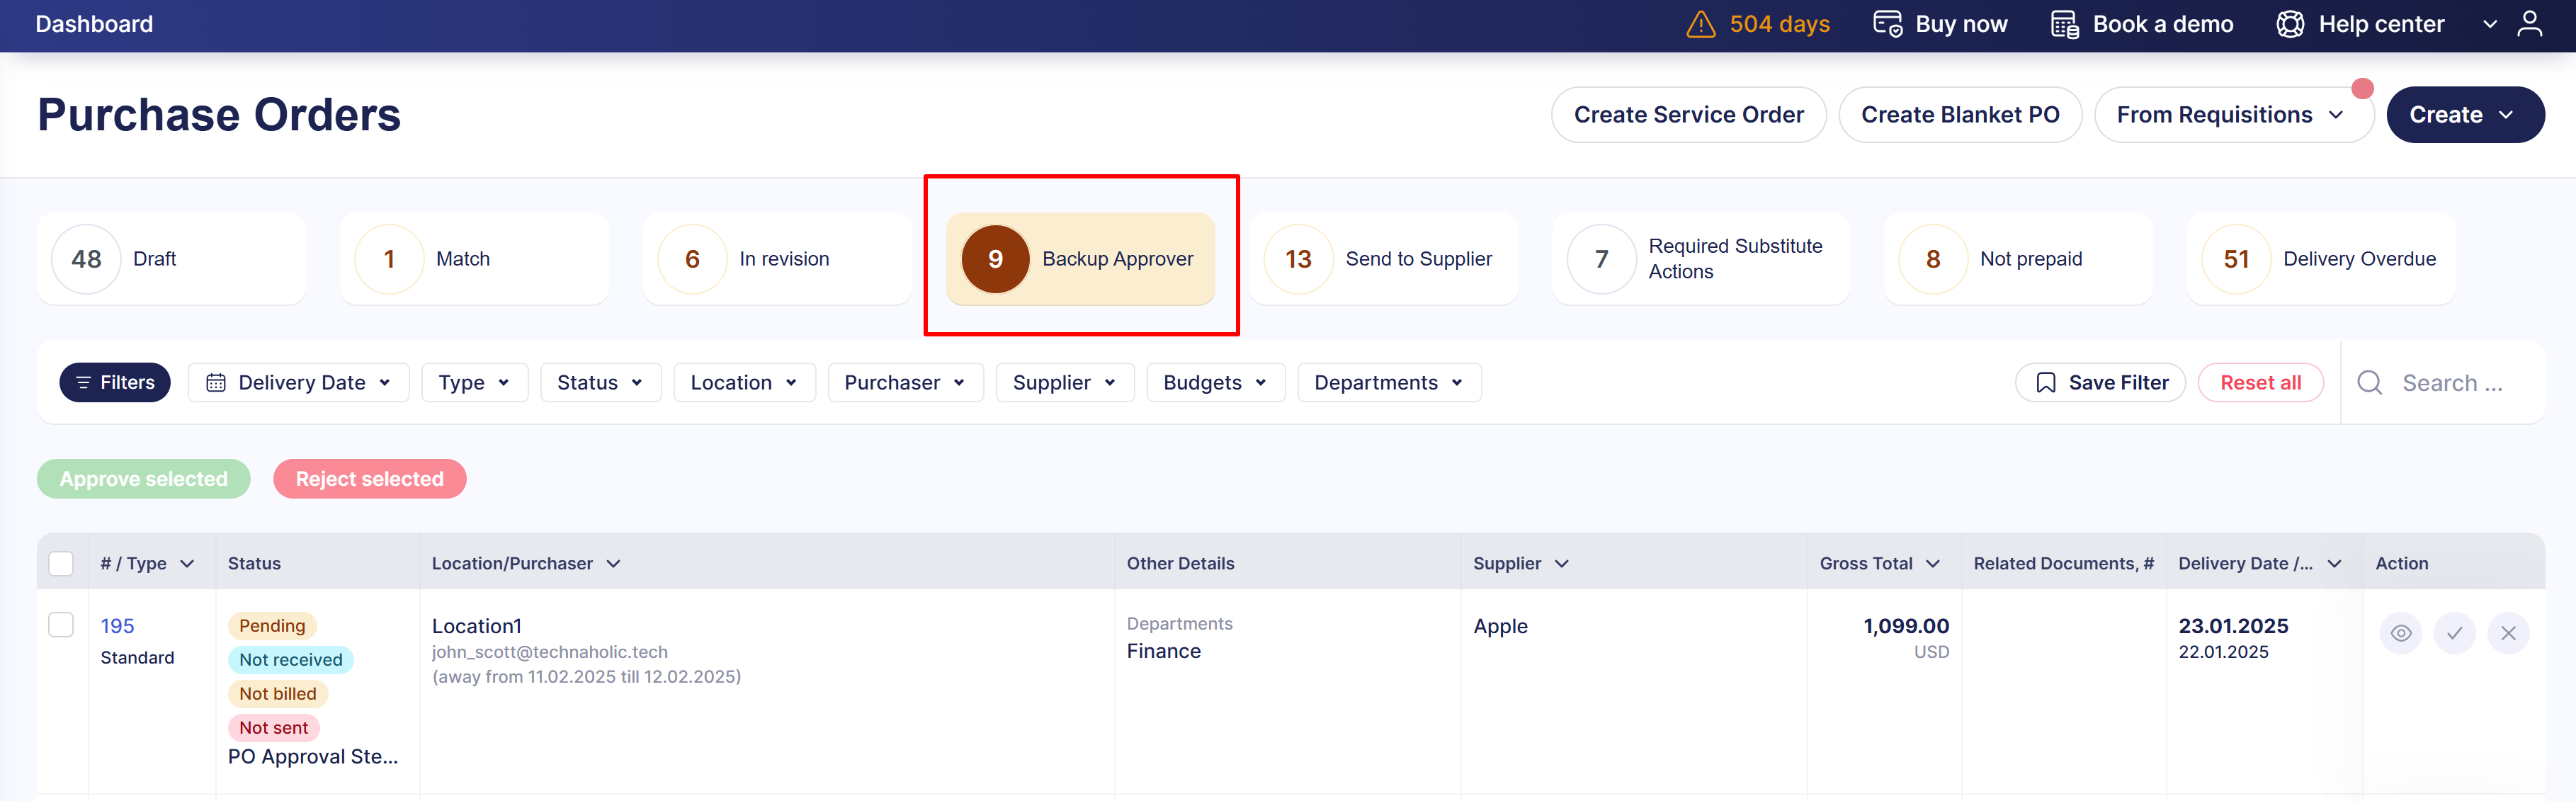The height and width of the screenshot is (801, 2576).
Task: Check the checkbox for order 195
Action: pos(61,625)
